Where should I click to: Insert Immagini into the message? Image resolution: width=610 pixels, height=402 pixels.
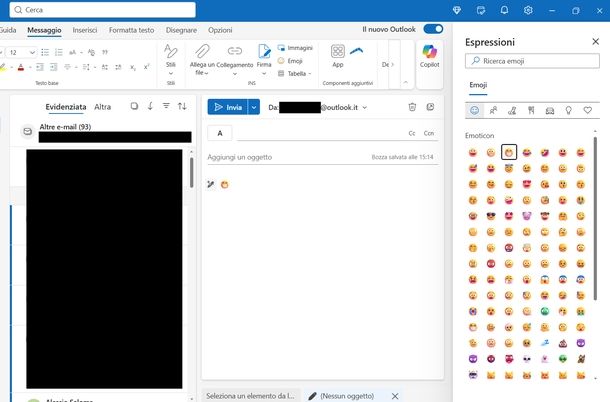[x=295, y=48]
